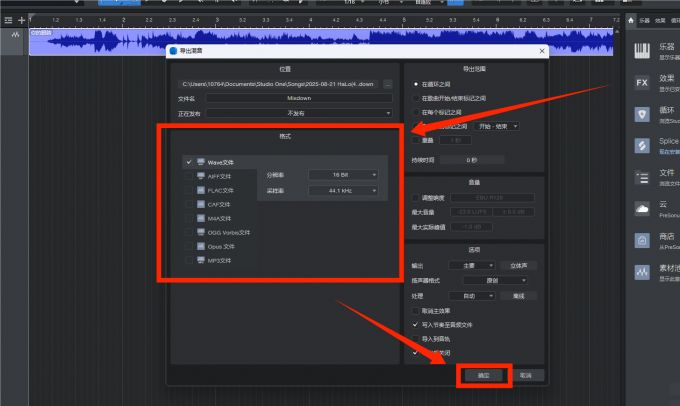
Task: Open the FX effects icon in browser
Action: [642, 82]
